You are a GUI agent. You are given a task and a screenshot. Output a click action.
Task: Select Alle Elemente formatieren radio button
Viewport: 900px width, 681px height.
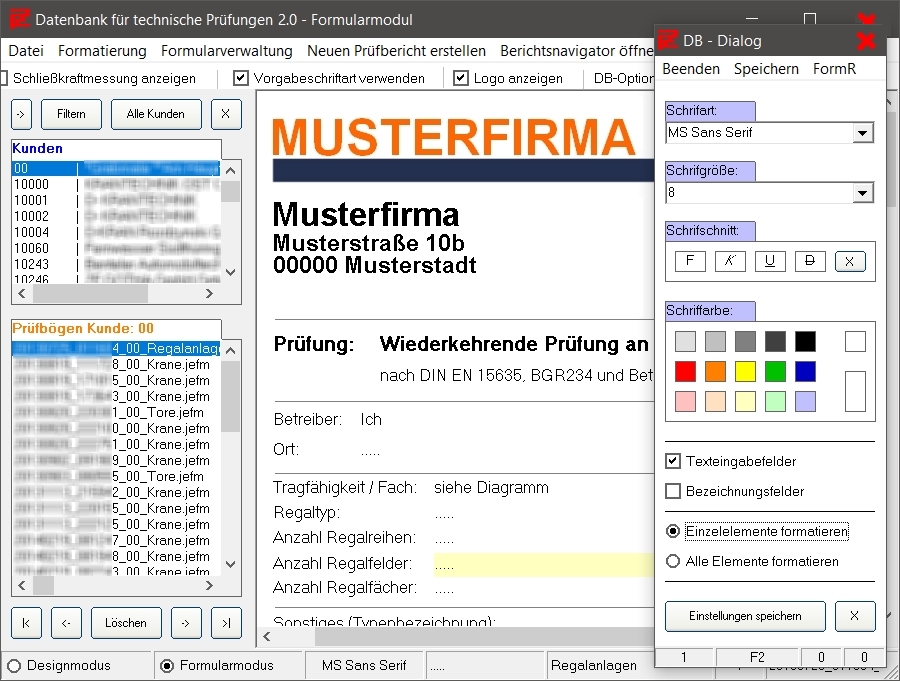pyautogui.click(x=673, y=561)
